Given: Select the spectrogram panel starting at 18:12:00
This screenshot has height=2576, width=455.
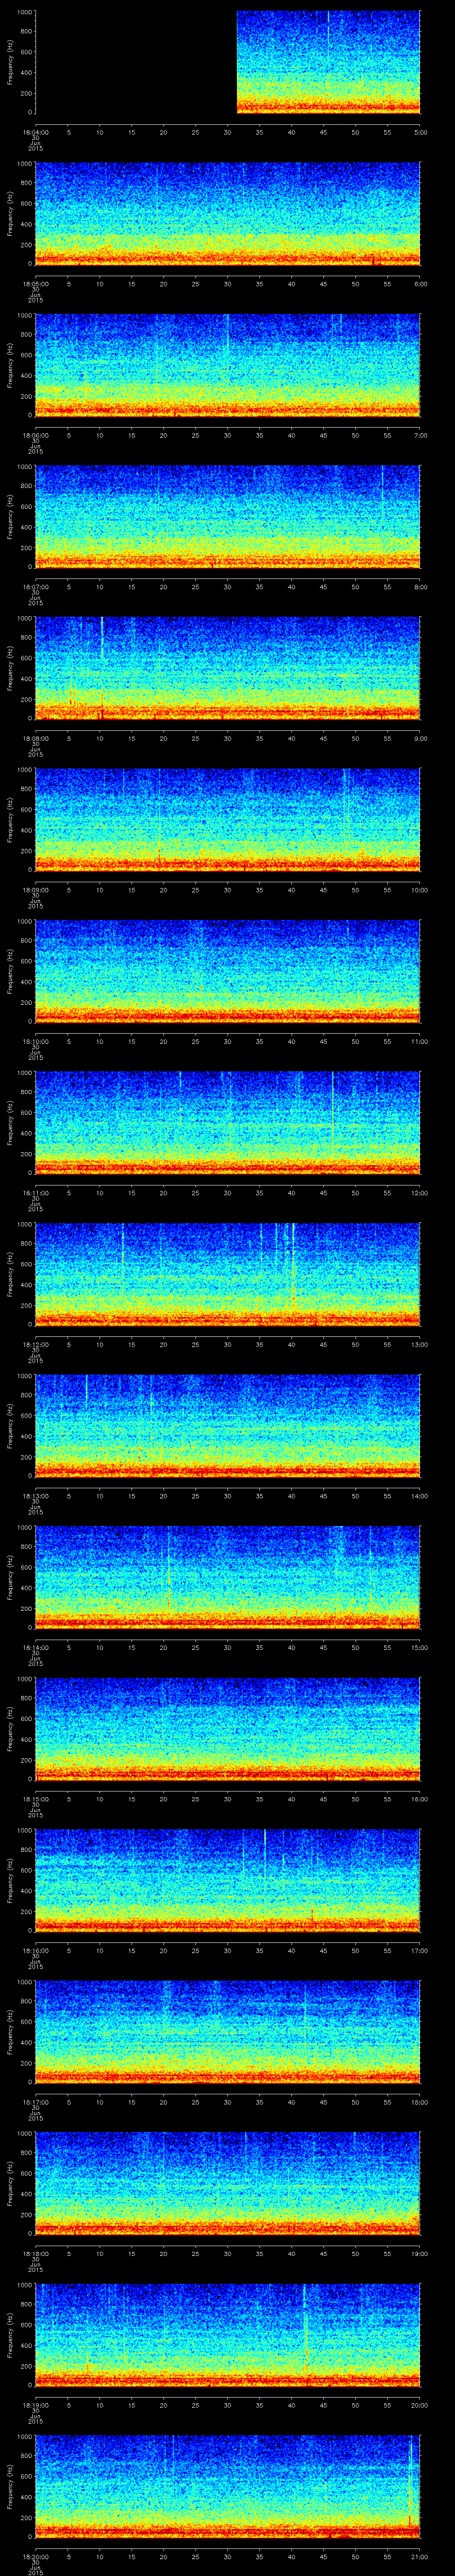Looking at the screenshot, I should [228, 1274].
